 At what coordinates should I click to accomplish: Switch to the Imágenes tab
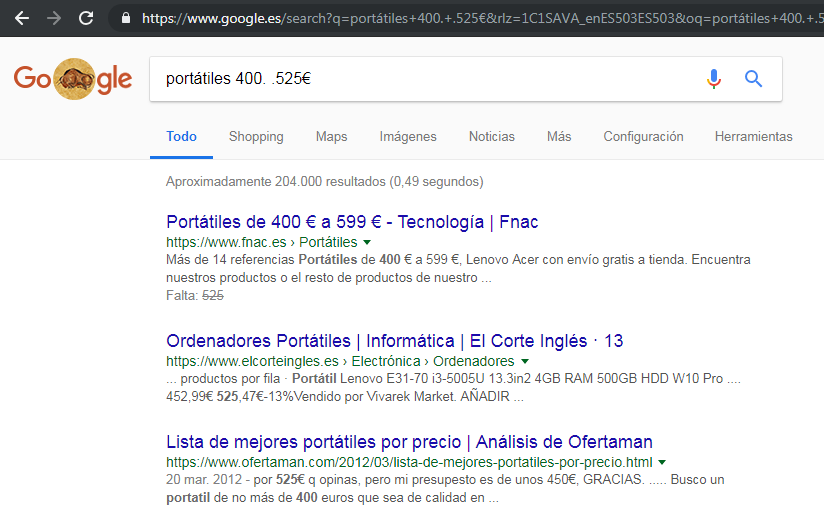[x=408, y=137]
